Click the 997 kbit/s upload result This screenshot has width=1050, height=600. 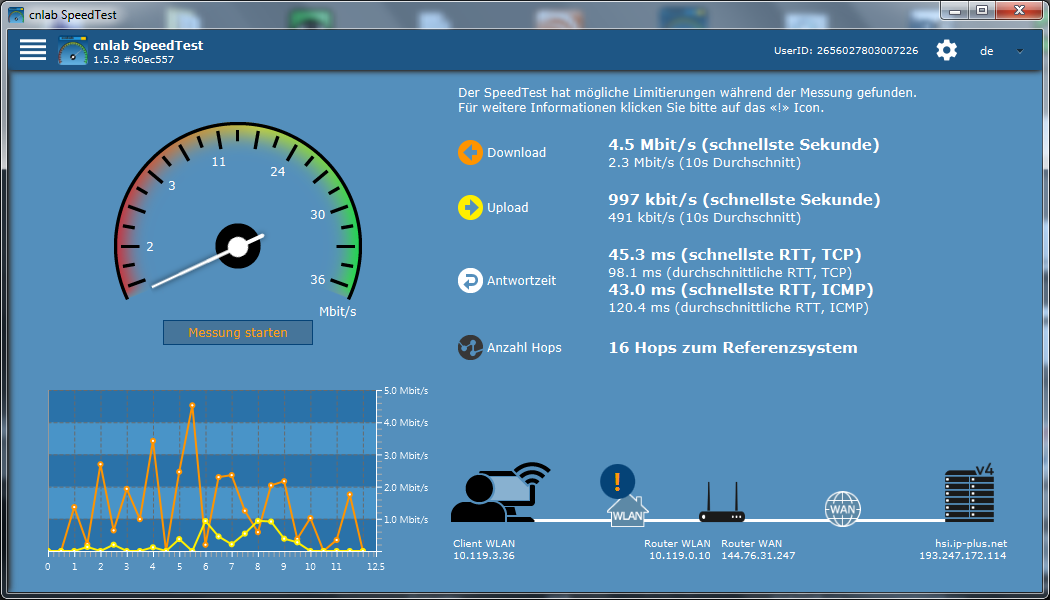coord(744,200)
